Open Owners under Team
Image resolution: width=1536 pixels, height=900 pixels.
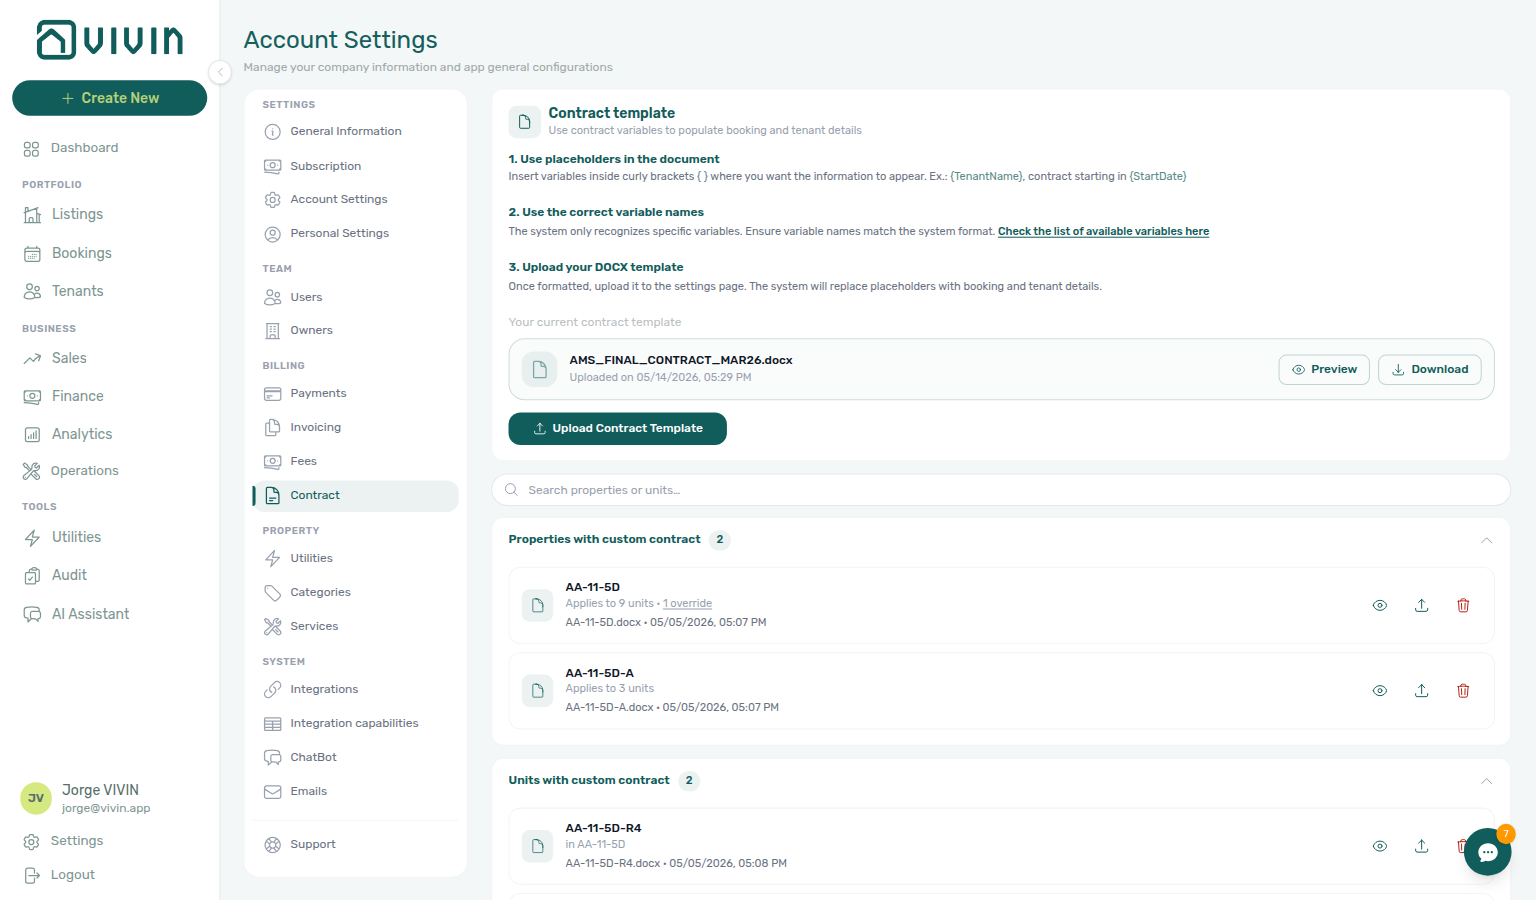point(298,331)
